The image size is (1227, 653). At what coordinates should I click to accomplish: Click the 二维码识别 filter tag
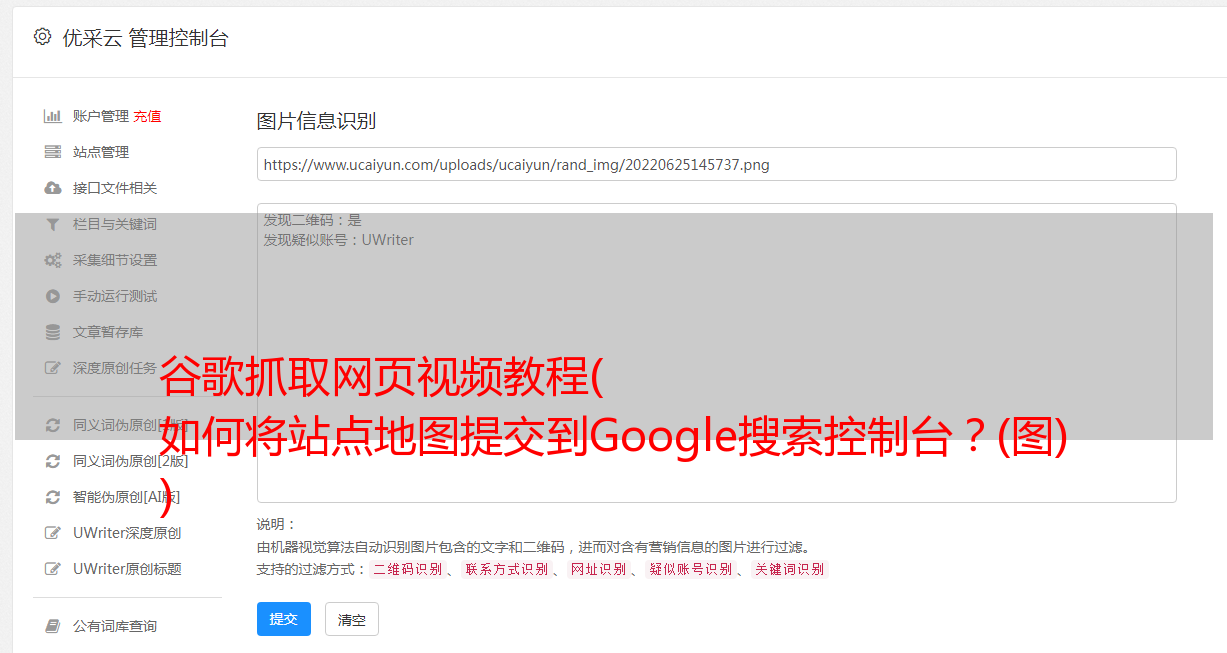click(408, 569)
